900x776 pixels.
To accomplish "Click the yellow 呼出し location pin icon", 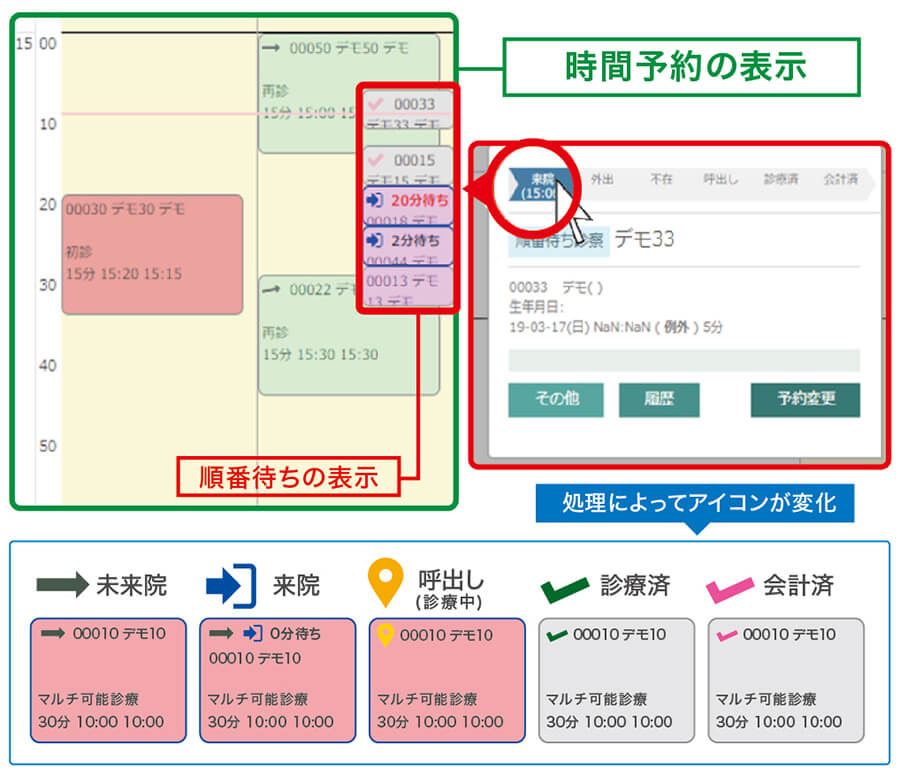I will pyautogui.click(x=384, y=584).
